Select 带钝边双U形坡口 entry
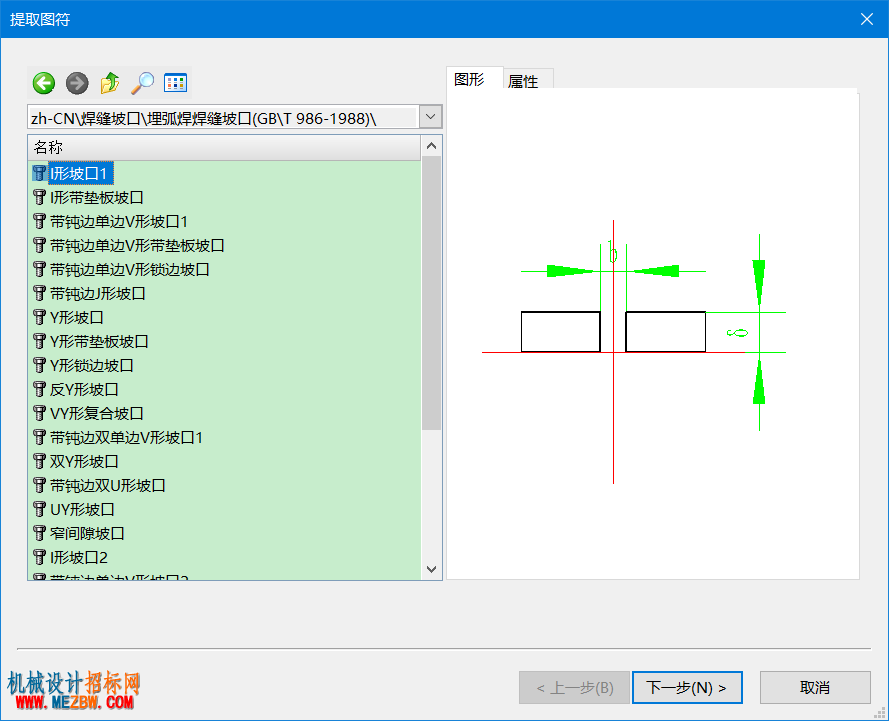Image resolution: width=889 pixels, height=721 pixels. click(x=107, y=486)
